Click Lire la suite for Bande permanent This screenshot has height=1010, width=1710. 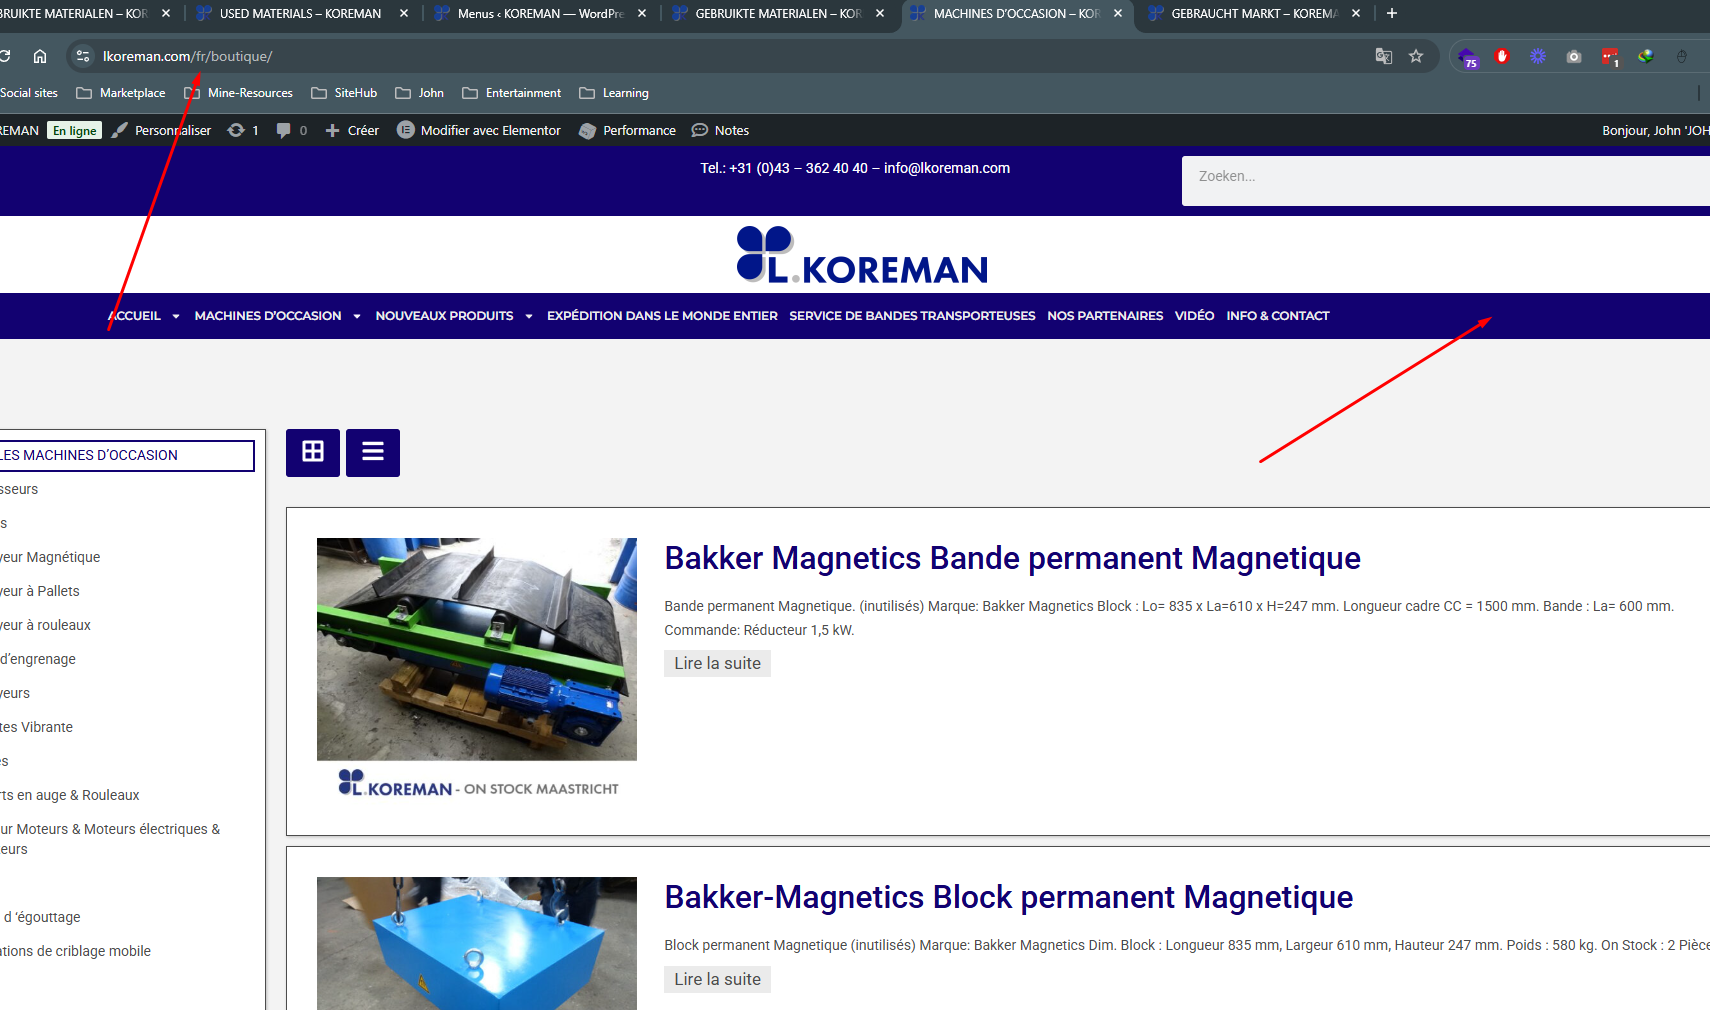[717, 663]
